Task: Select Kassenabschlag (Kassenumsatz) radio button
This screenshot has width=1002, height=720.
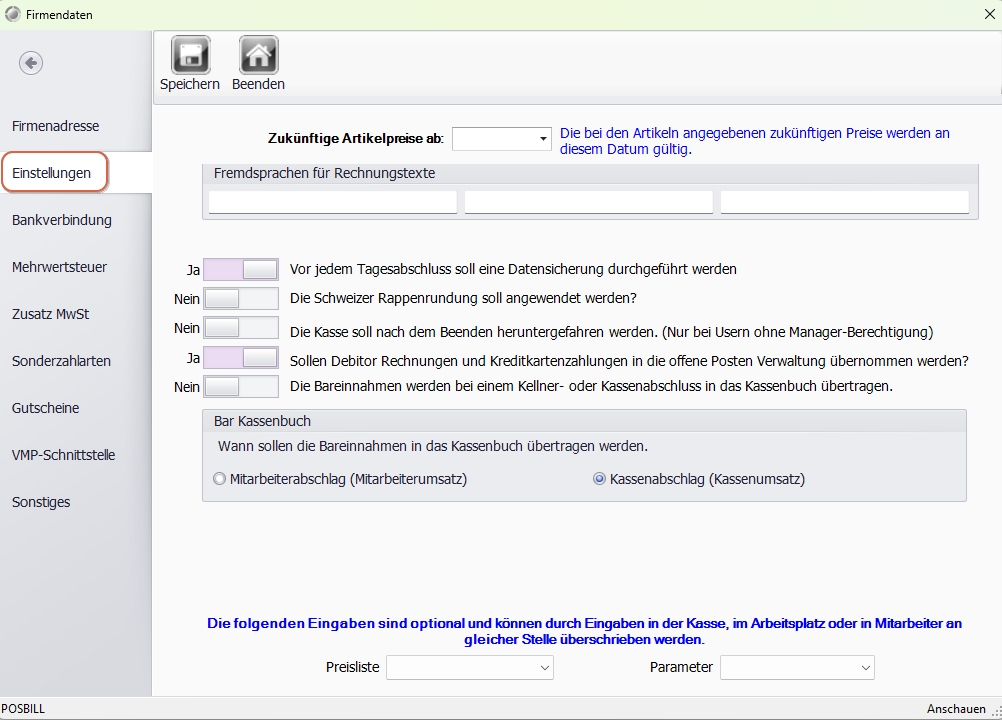Action: pos(599,479)
